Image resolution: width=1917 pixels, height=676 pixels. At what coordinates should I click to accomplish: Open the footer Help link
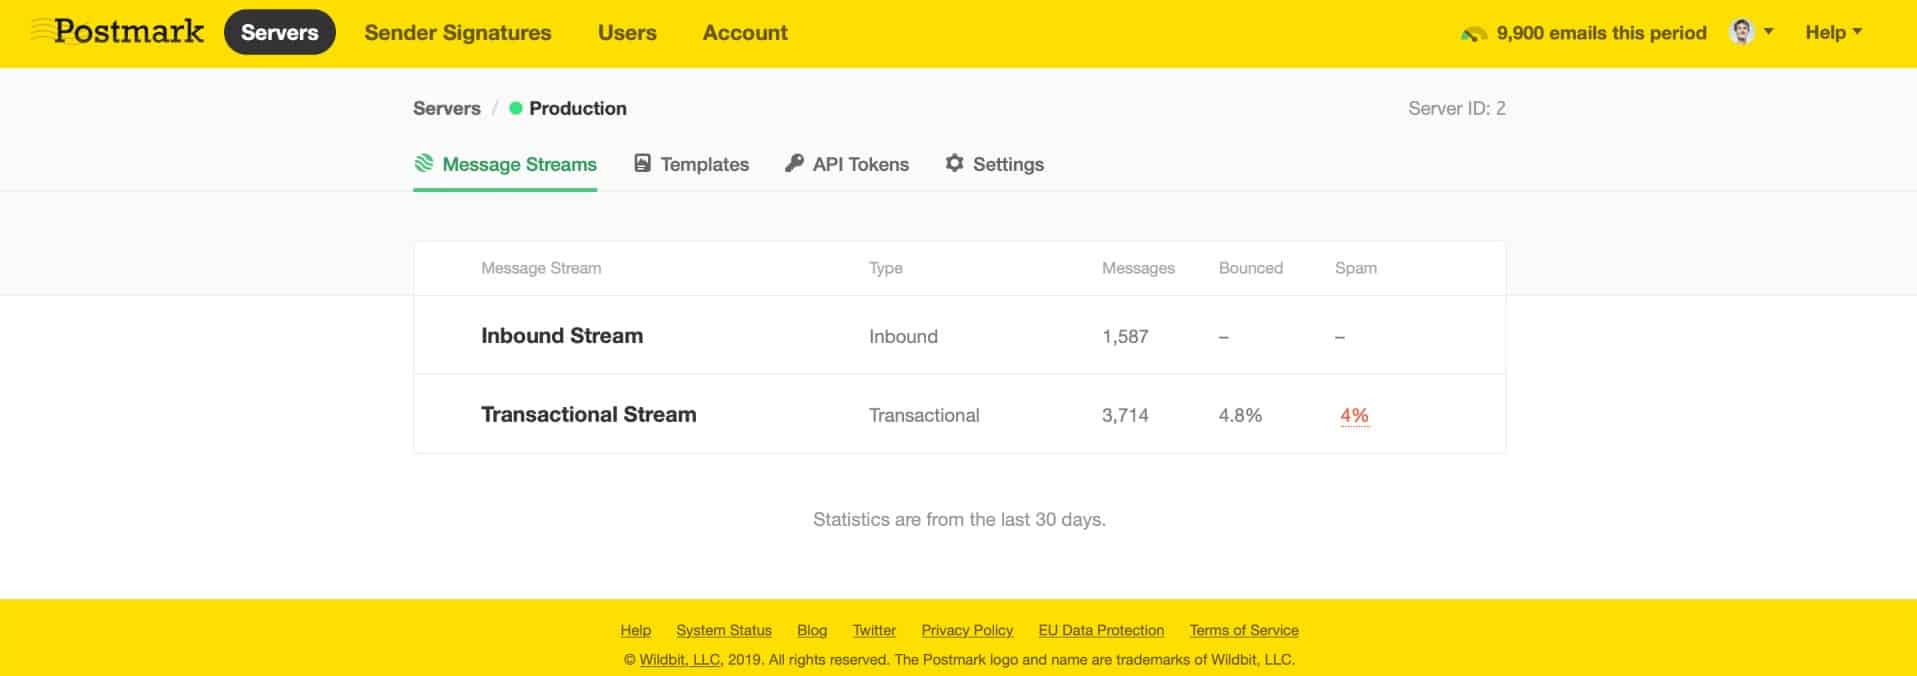635,630
